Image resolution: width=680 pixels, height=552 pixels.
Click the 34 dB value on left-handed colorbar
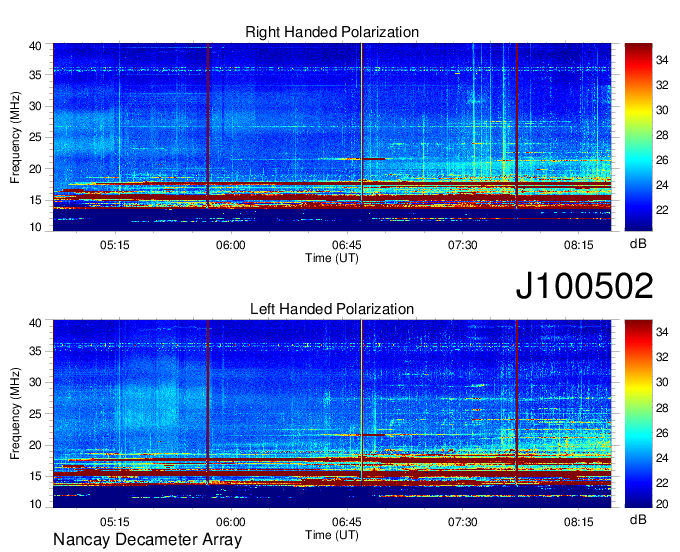point(662,332)
